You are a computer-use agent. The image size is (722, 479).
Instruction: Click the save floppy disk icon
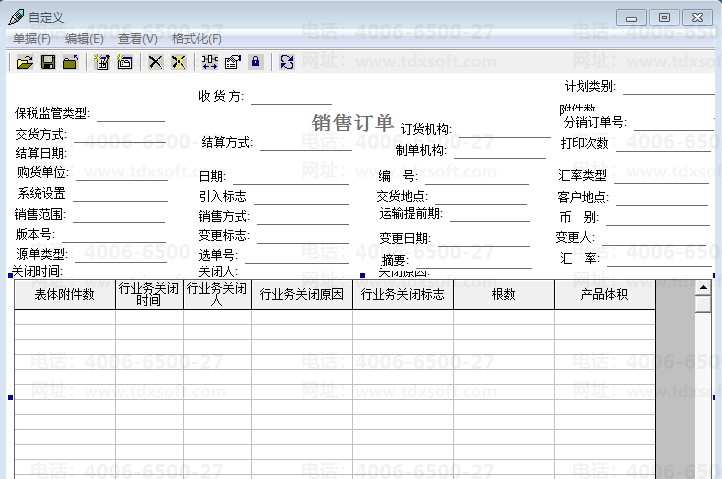coord(48,62)
